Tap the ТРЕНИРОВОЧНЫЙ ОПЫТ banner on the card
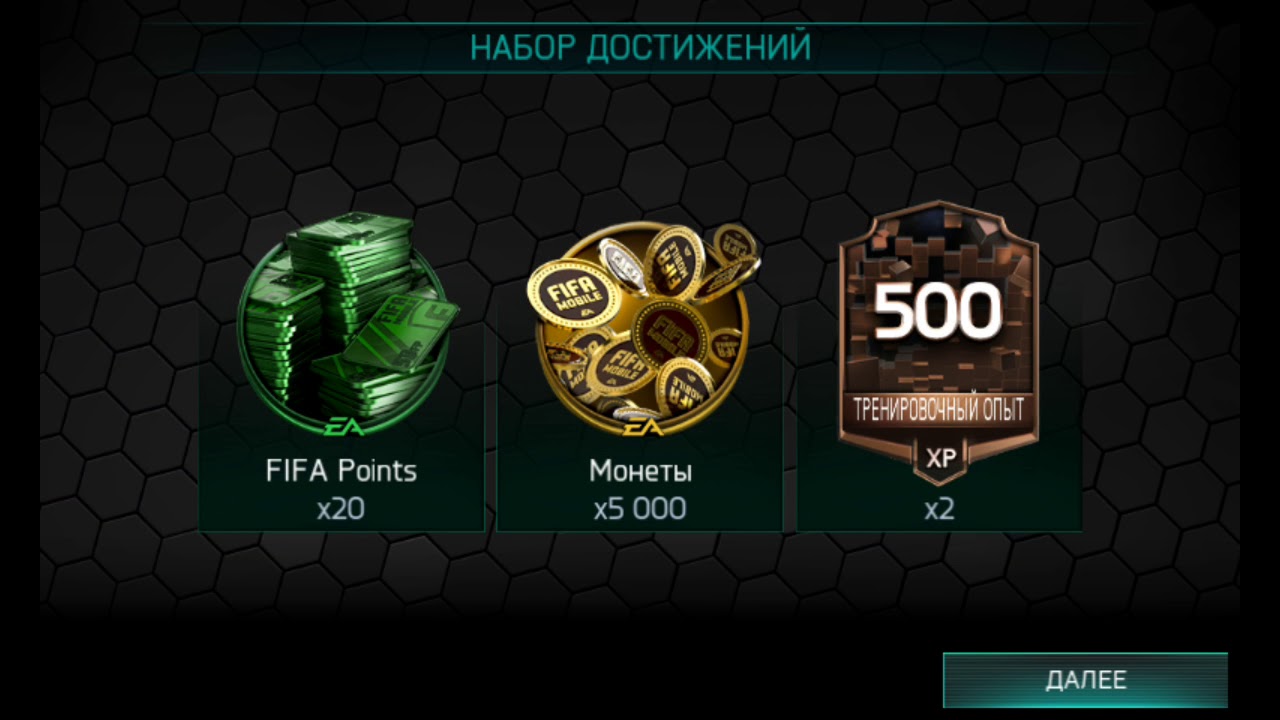The image size is (1280, 720). tap(938, 410)
